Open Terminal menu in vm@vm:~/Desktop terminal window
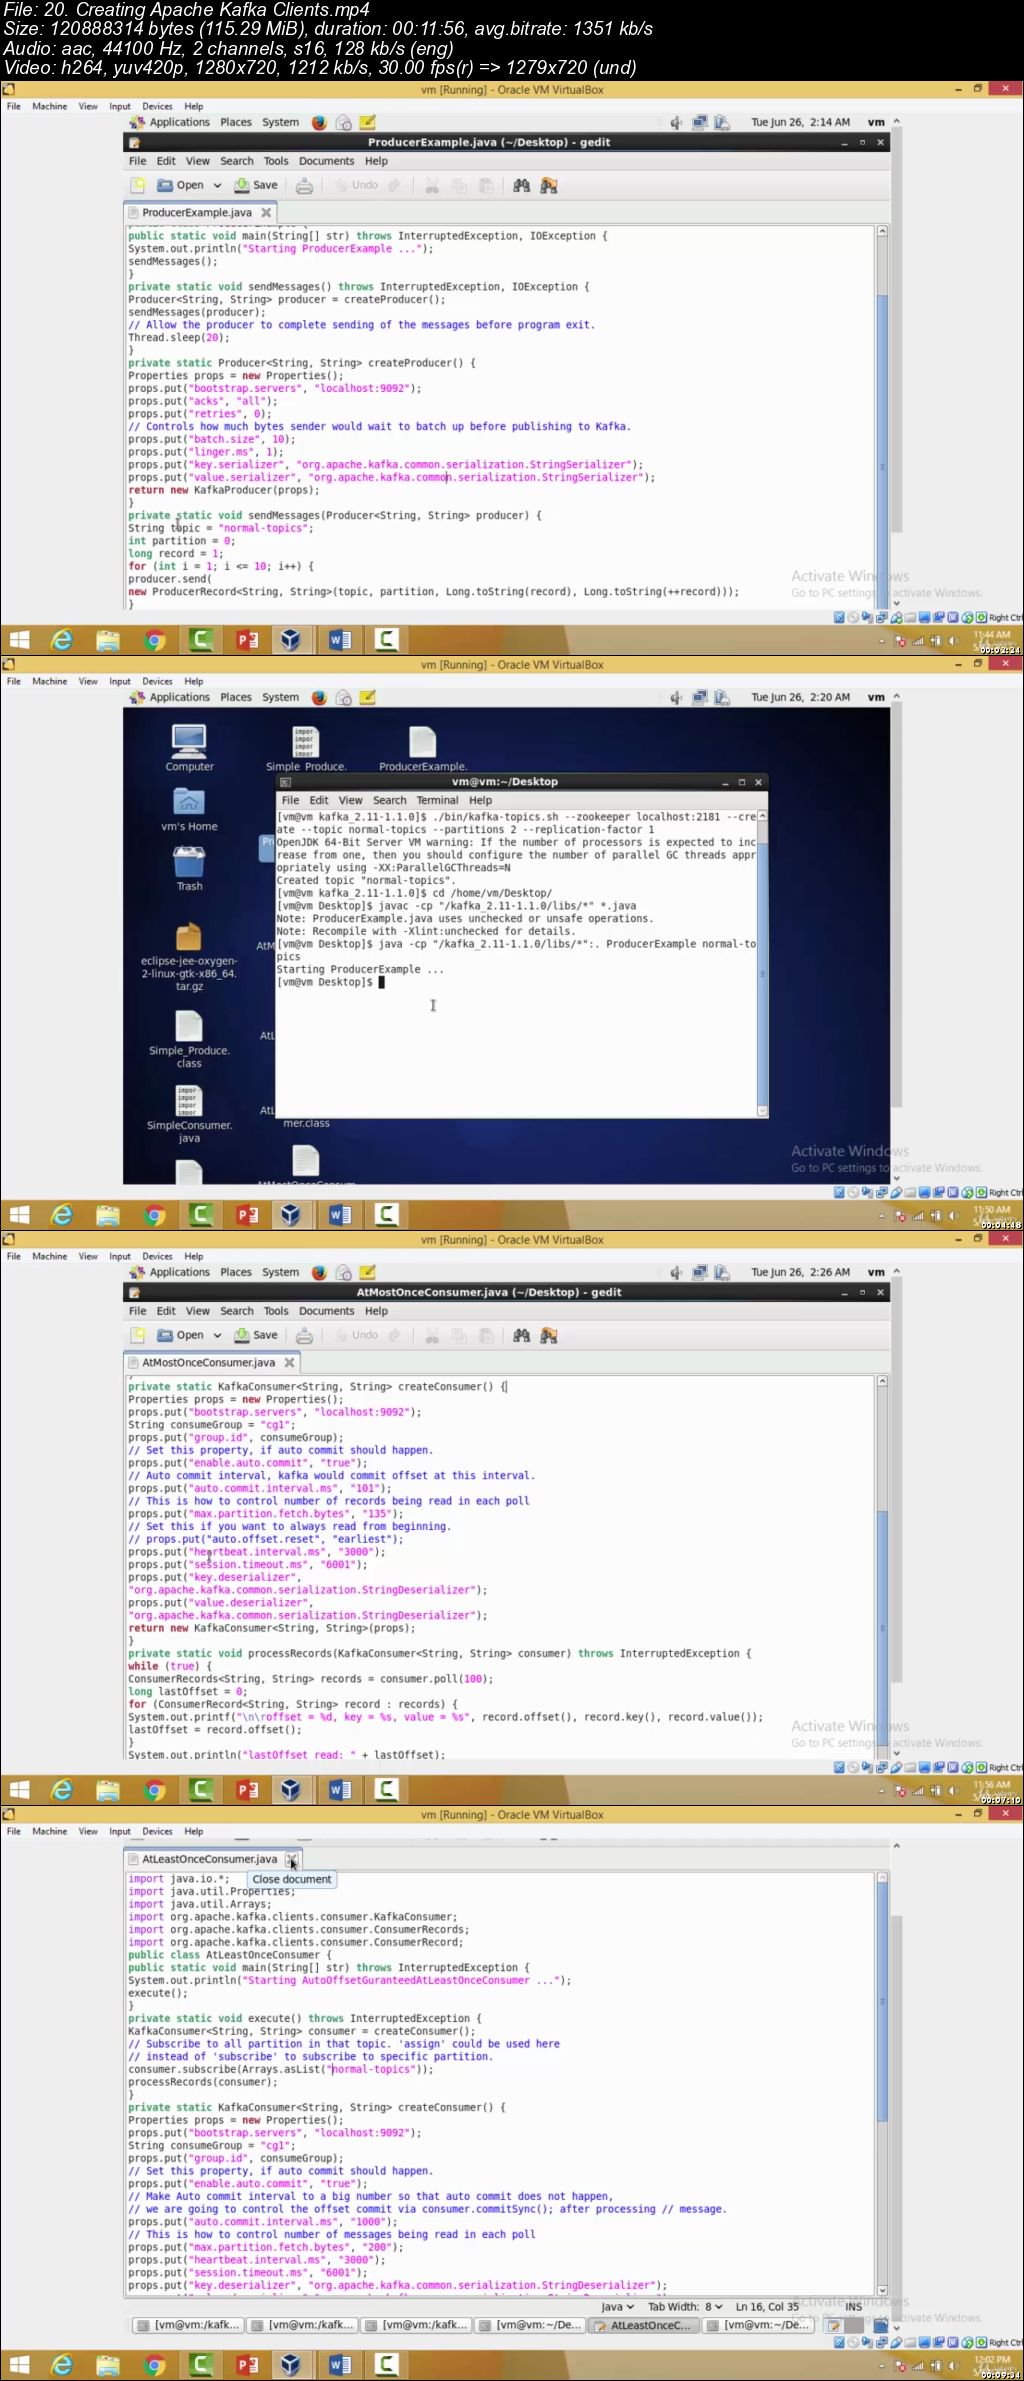Viewport: 1024px width, 2381px height. 437,800
